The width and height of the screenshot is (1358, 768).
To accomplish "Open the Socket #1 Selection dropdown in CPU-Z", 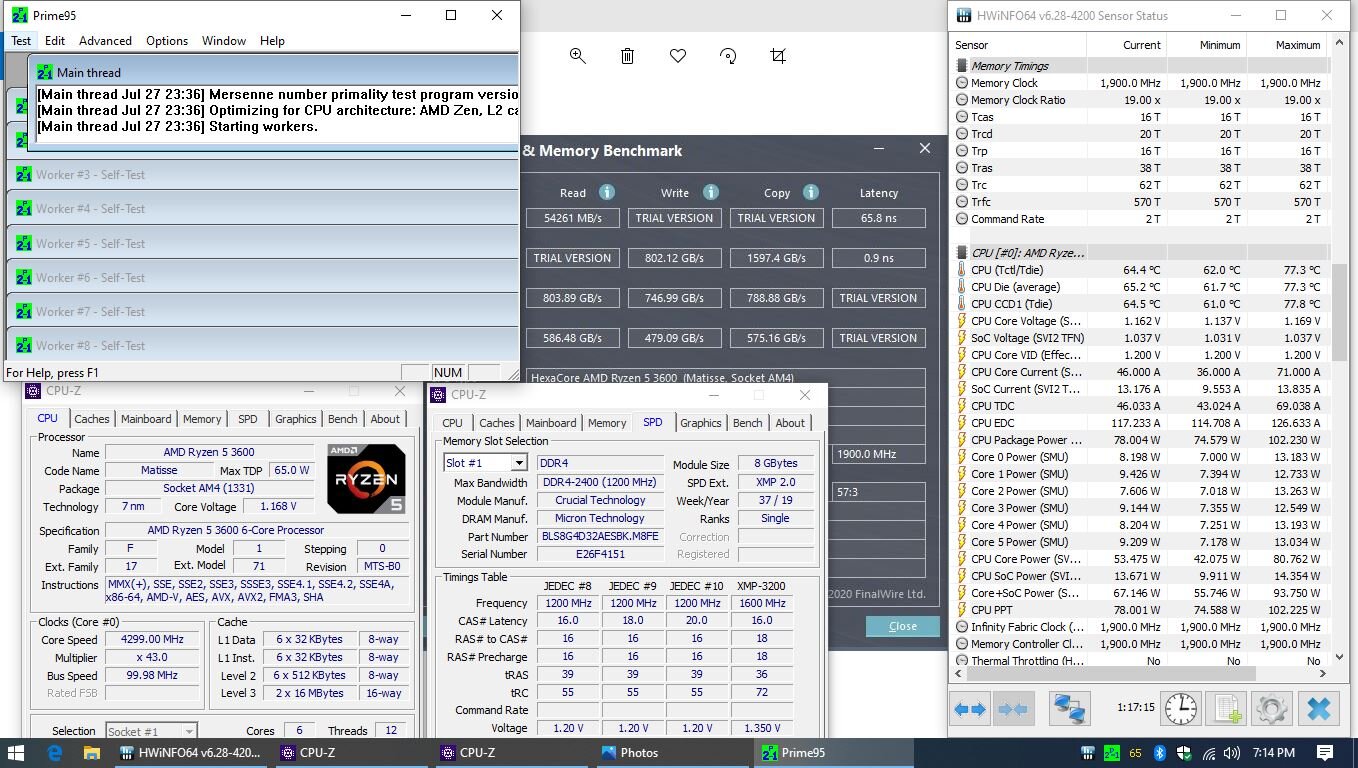I will 189,731.
